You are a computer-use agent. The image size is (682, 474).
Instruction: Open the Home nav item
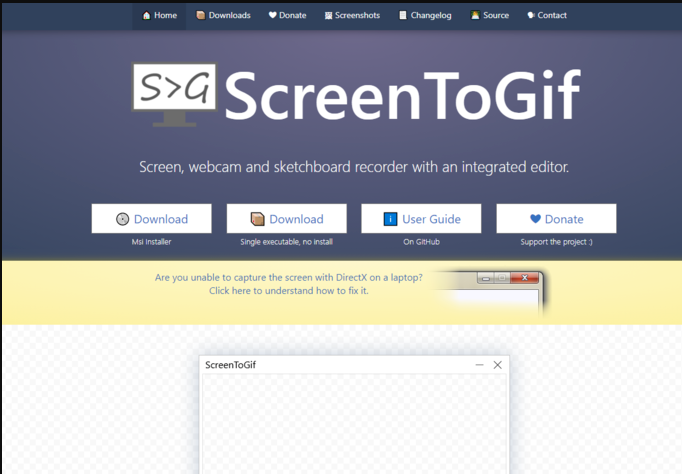point(159,15)
